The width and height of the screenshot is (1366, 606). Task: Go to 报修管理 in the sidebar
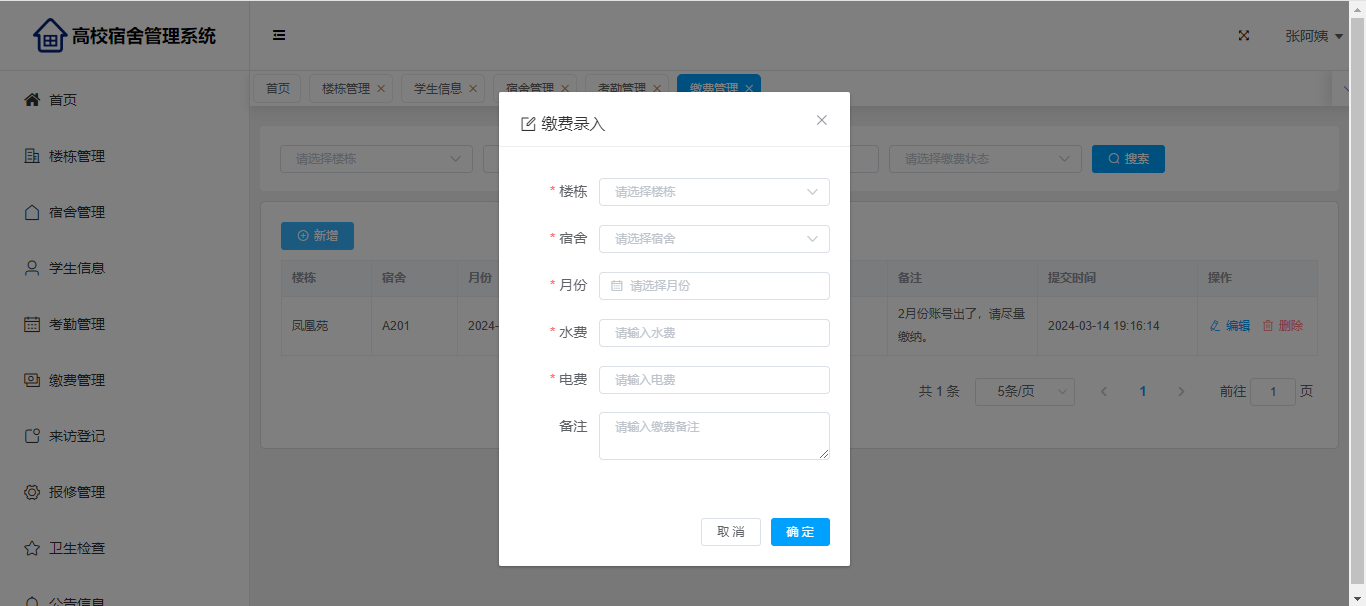tap(77, 492)
